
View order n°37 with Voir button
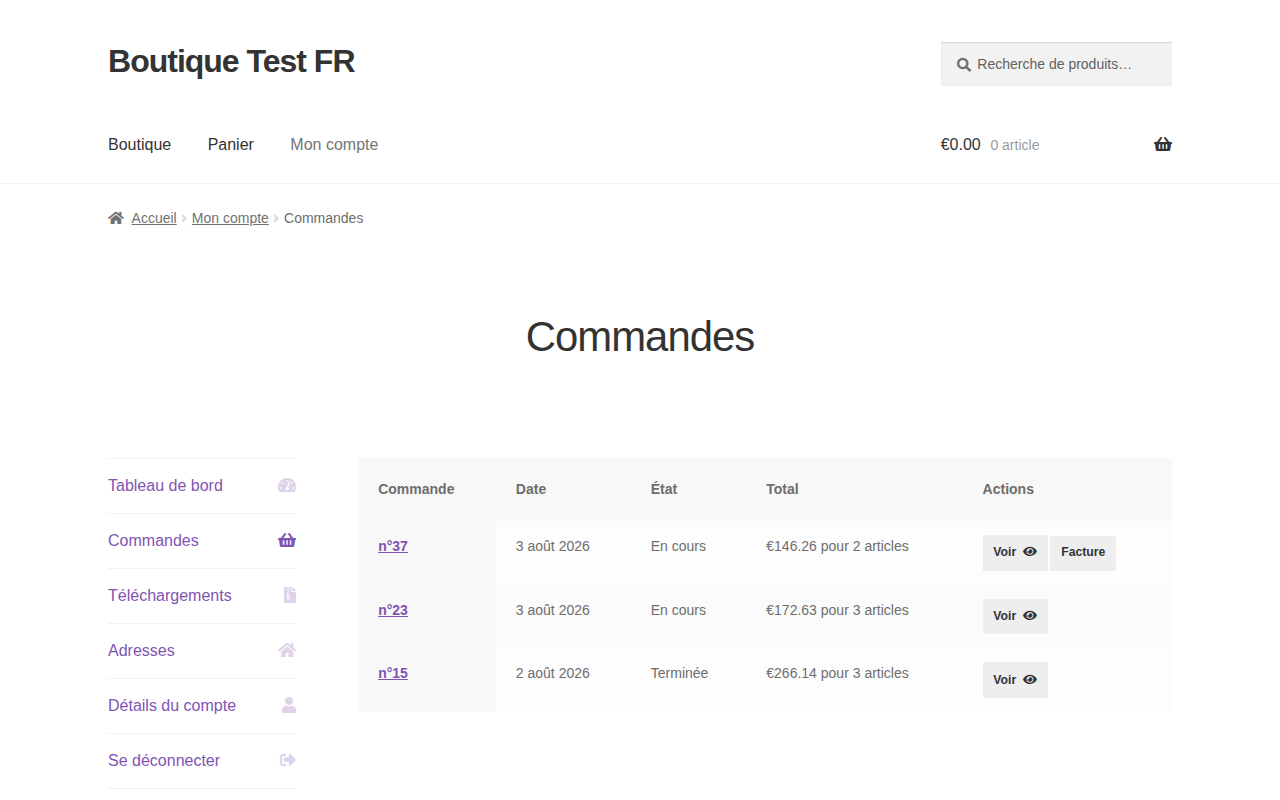coord(1015,553)
